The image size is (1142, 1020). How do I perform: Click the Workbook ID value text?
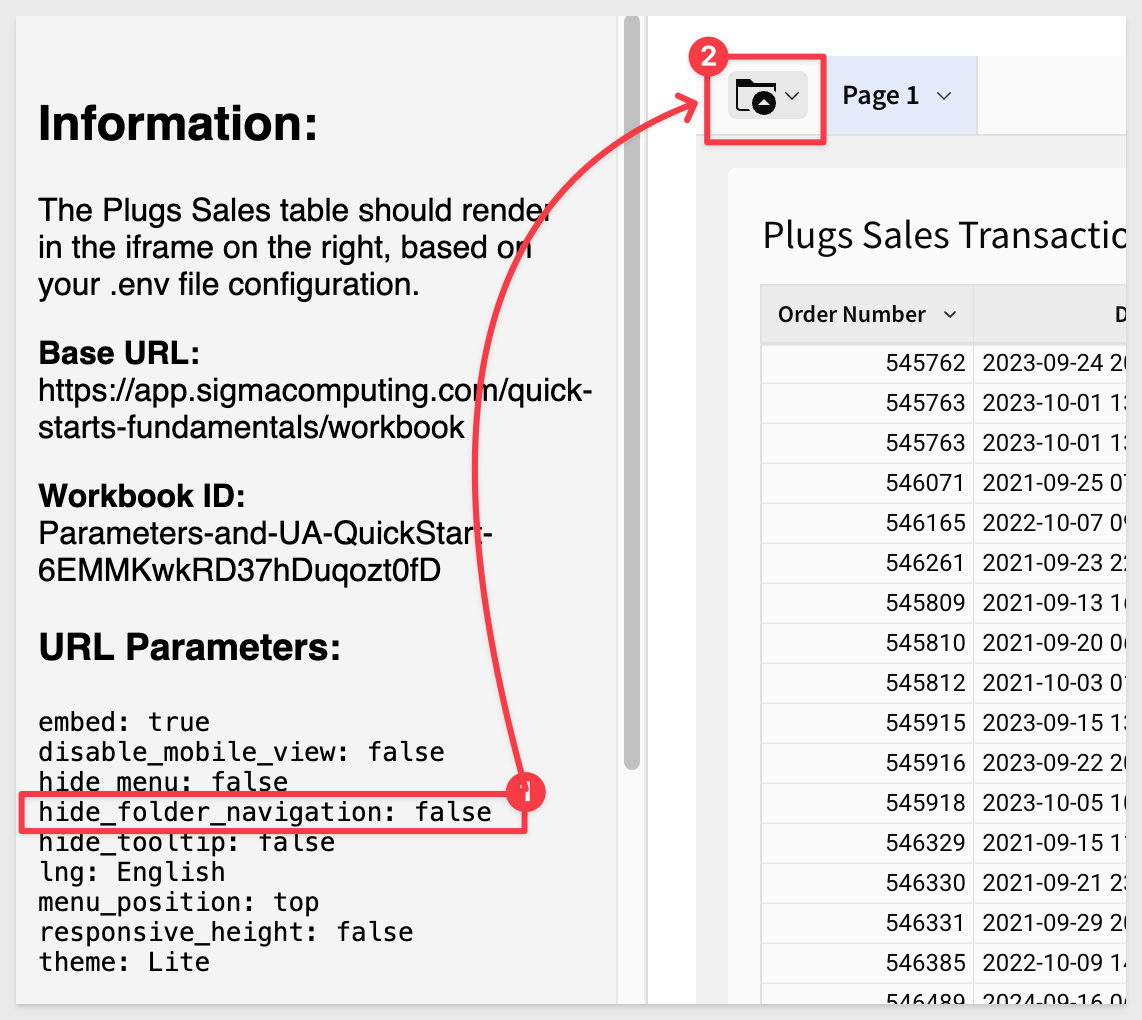point(265,552)
